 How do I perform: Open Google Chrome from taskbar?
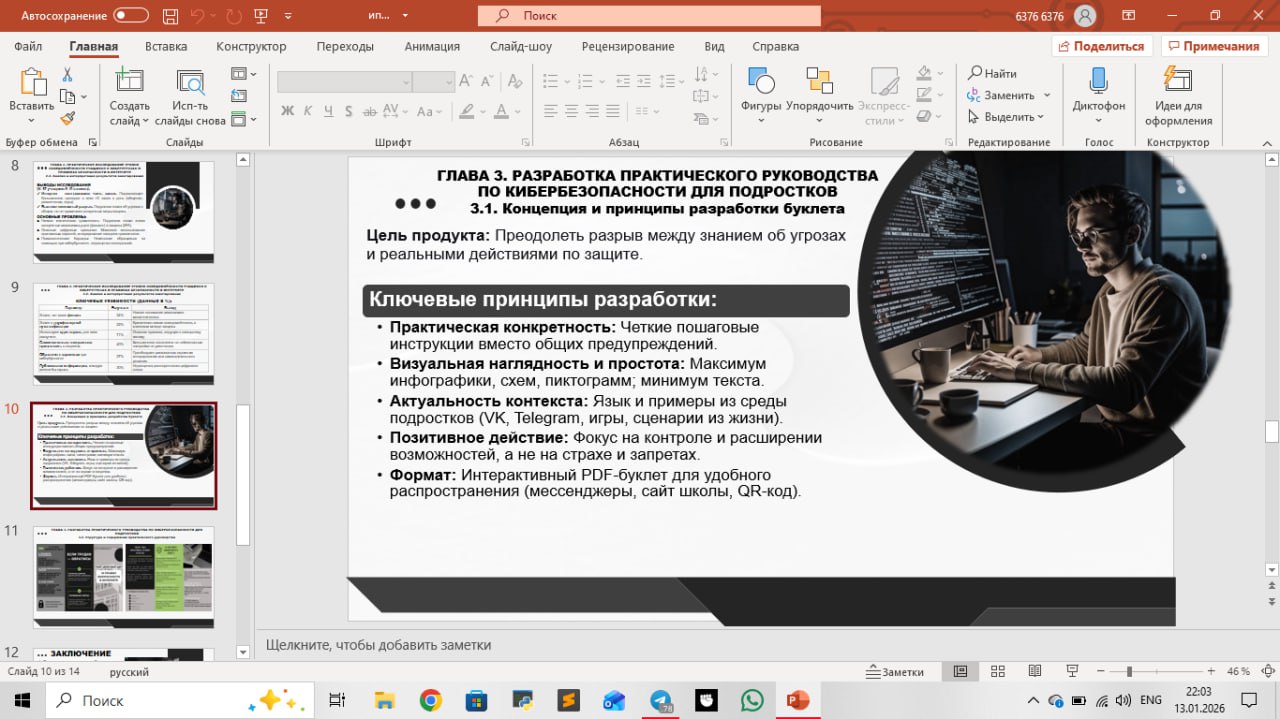431,700
